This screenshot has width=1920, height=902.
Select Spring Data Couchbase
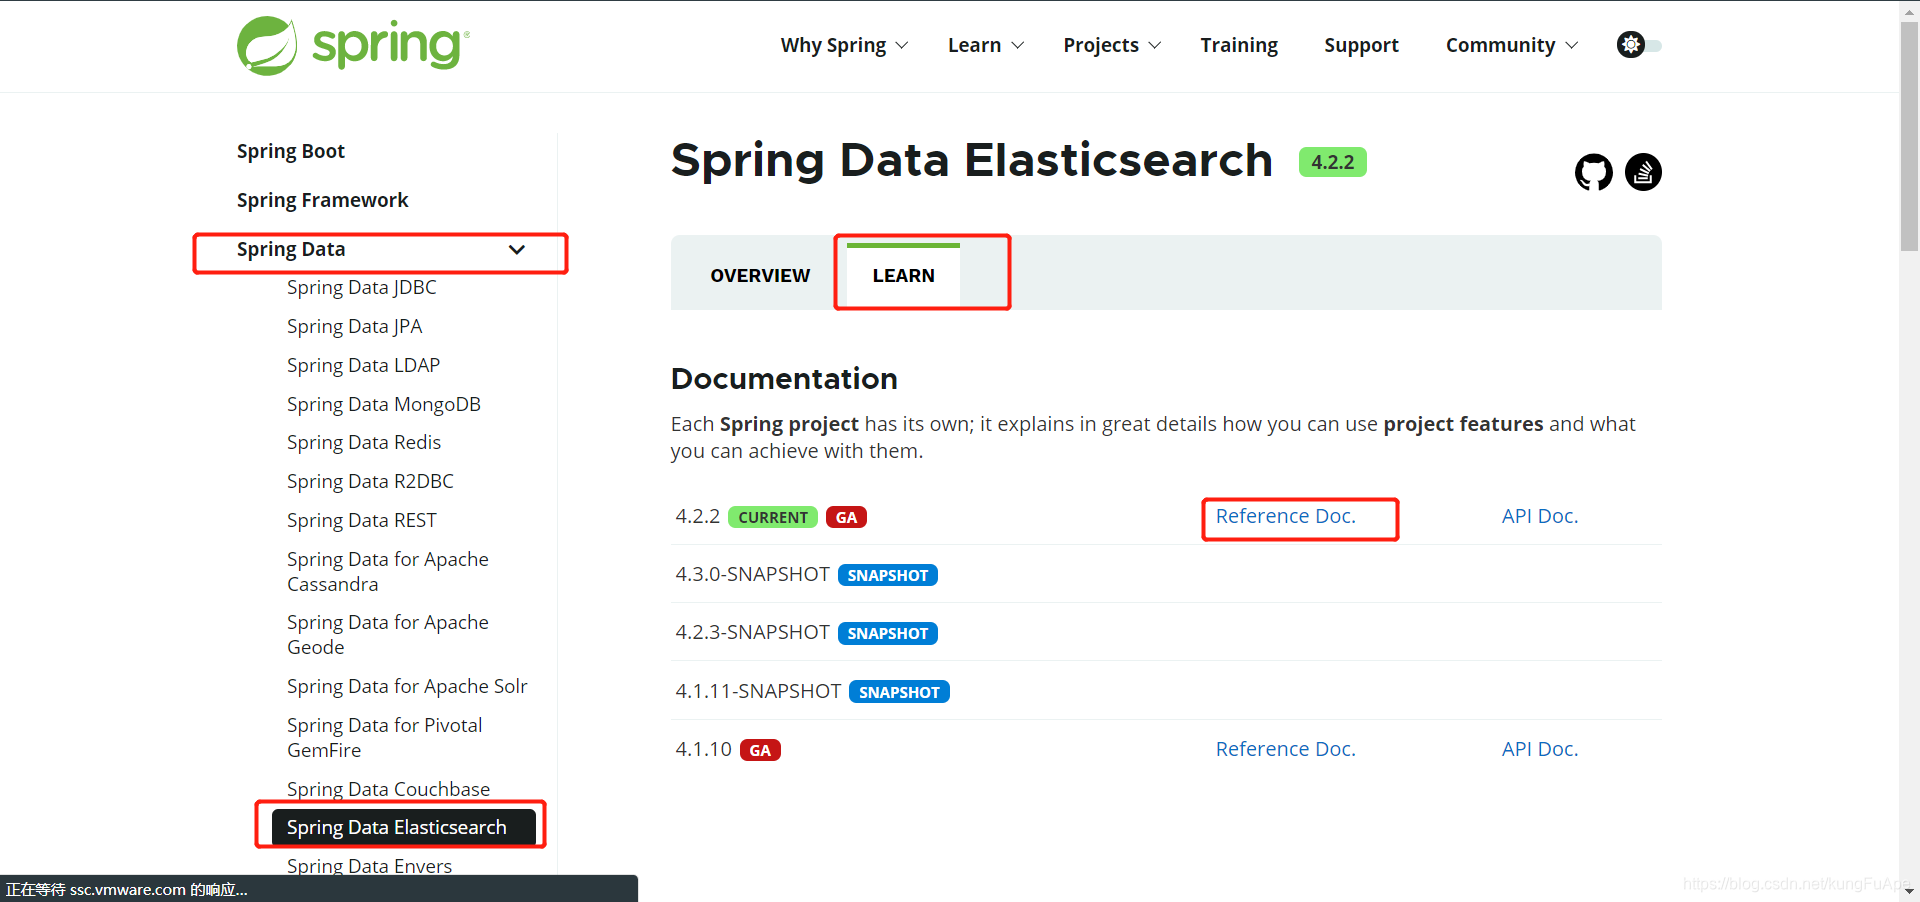coord(388,789)
